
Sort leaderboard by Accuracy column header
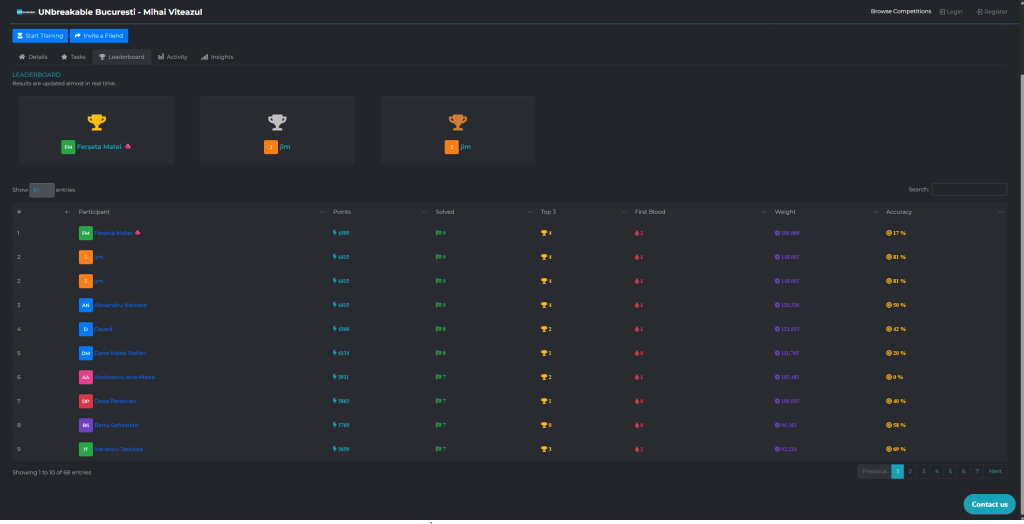[898, 212]
